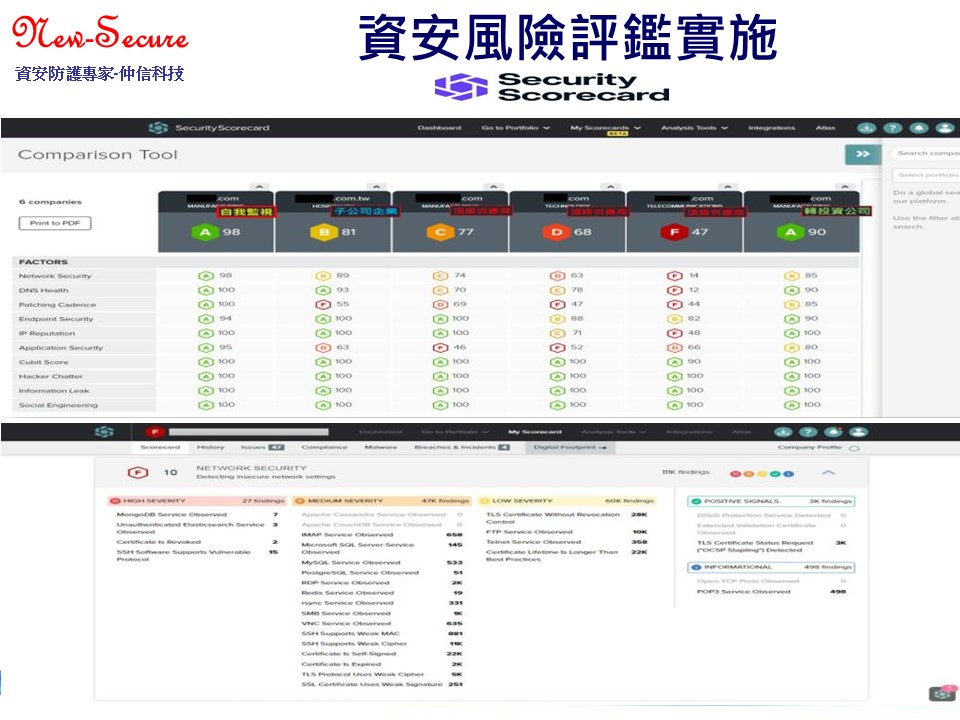The height and width of the screenshot is (720, 960).
Task: Open the Breaches & Incidents tab
Action: point(462,448)
